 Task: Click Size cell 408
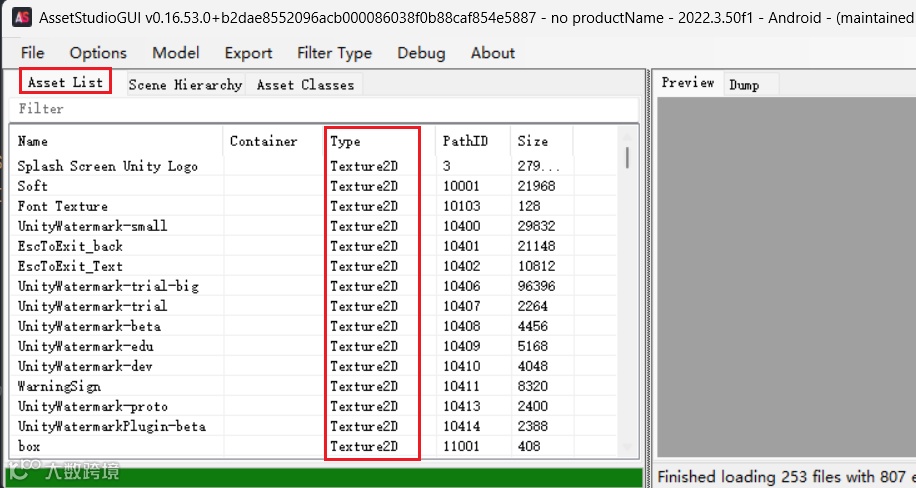529,446
